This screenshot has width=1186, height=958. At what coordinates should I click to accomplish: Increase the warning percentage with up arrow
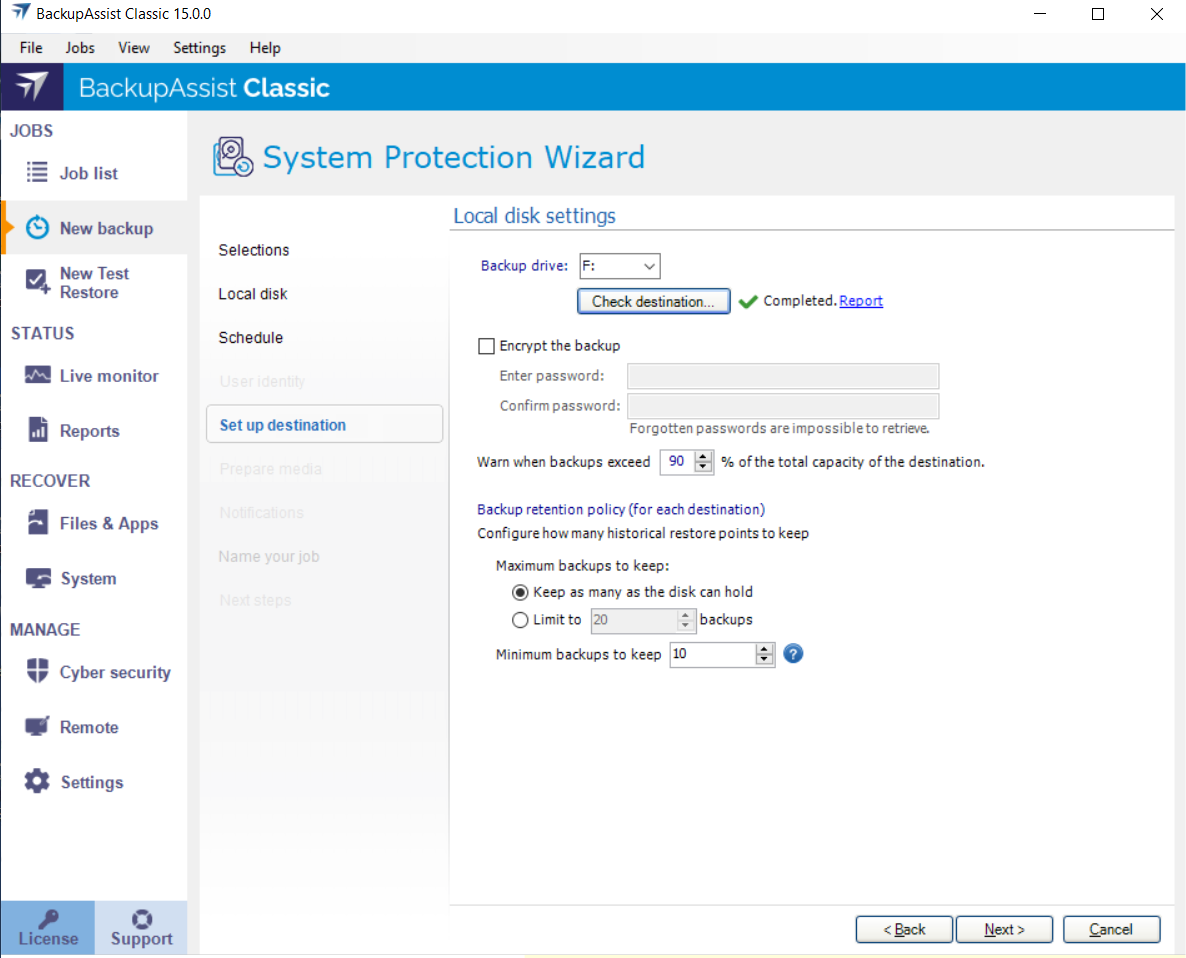coord(703,456)
